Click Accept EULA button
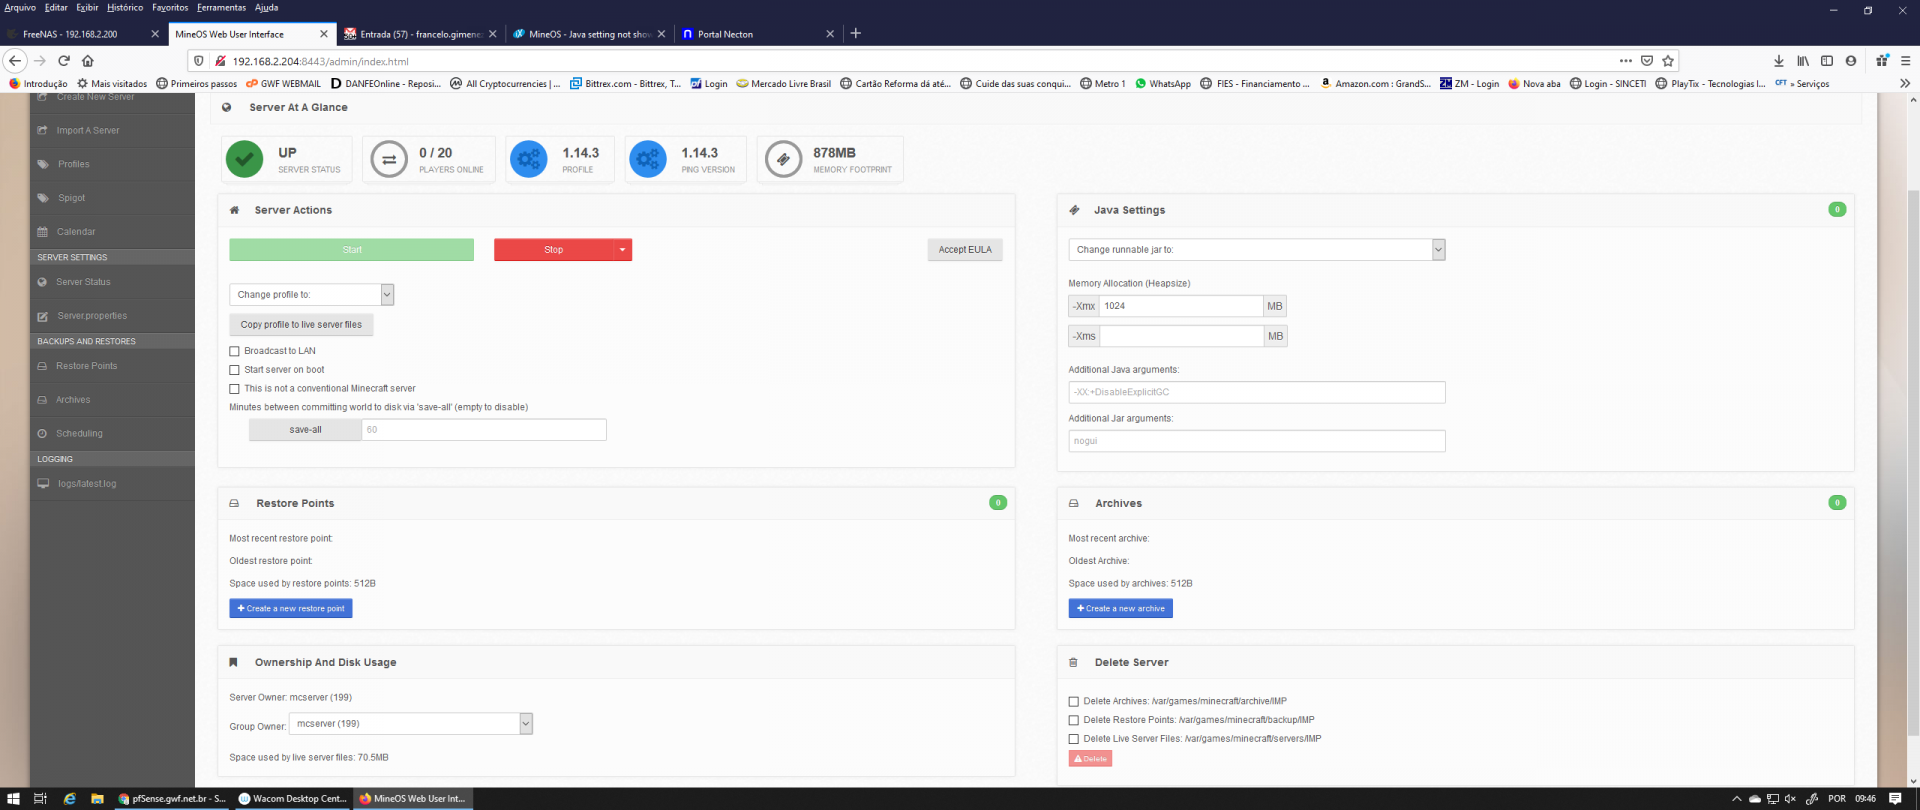The height and width of the screenshot is (810, 1920). click(965, 250)
